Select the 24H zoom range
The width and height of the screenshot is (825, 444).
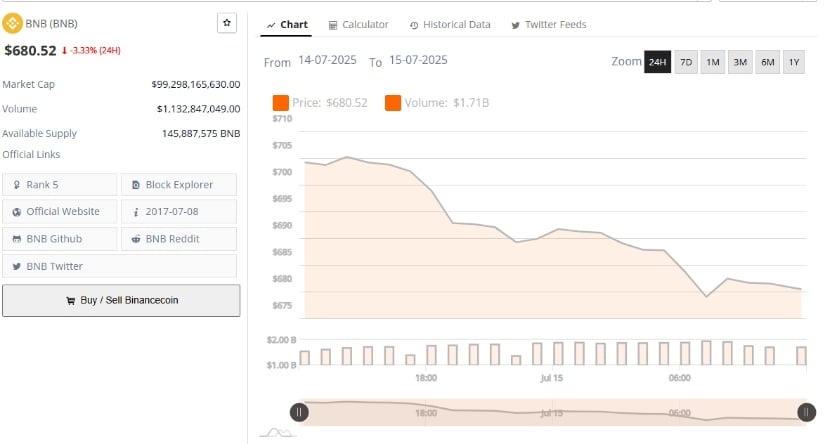[x=657, y=62]
